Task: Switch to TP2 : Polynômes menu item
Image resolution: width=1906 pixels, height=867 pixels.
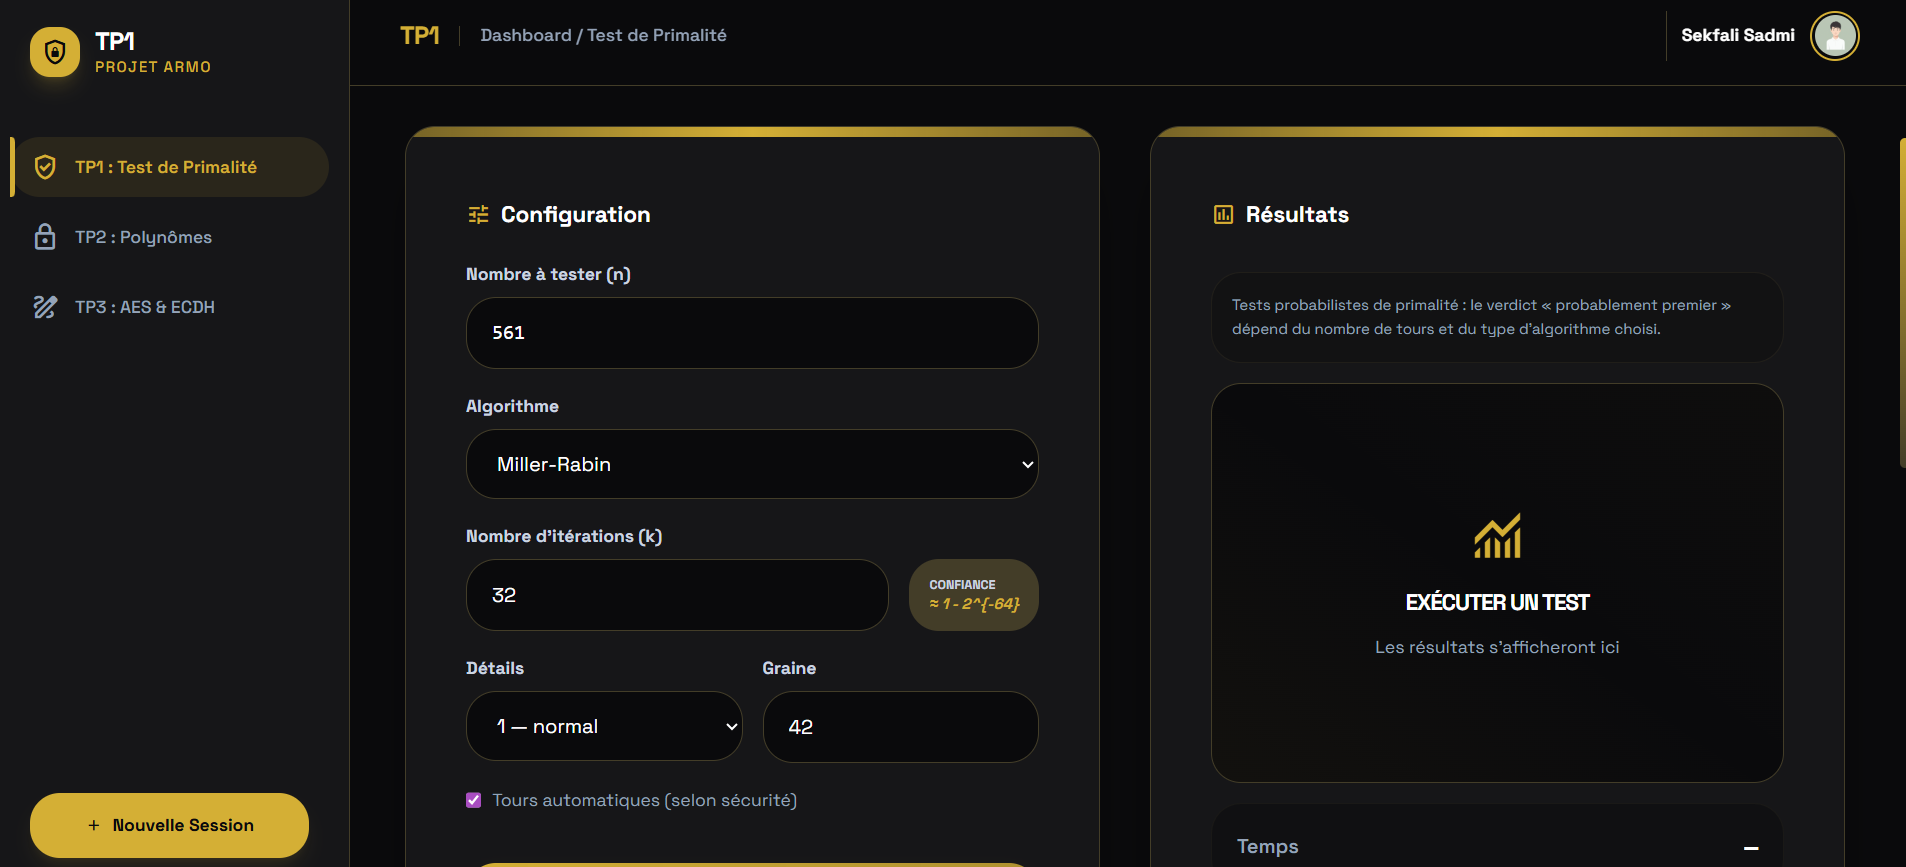Action: pos(143,237)
